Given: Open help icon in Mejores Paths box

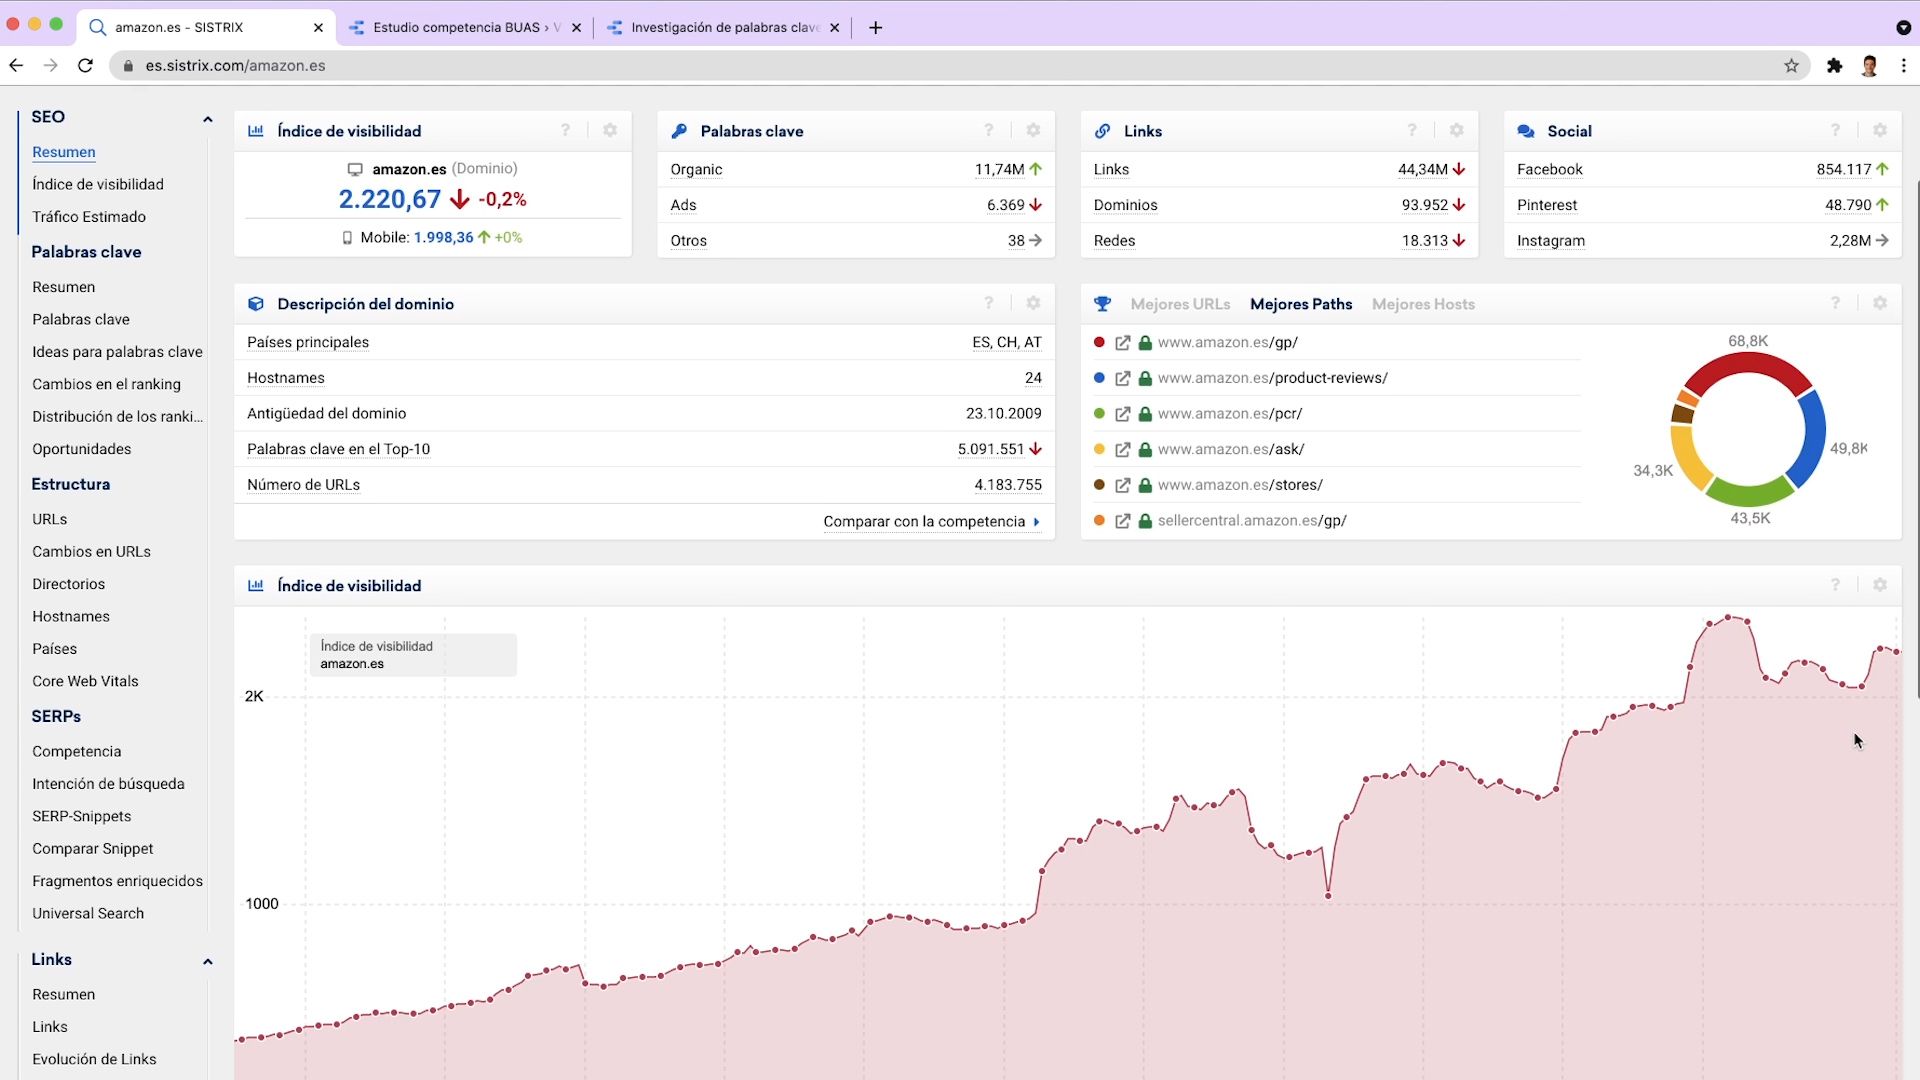Looking at the screenshot, I should click(1834, 303).
